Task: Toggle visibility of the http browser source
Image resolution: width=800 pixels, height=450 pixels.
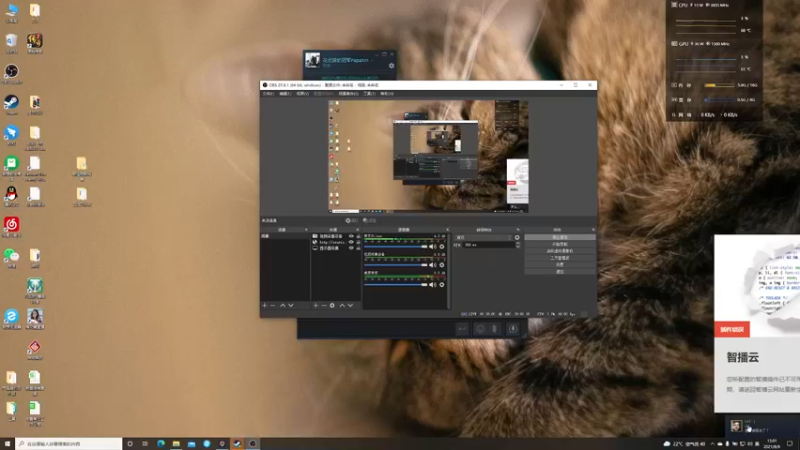Action: coord(352,242)
